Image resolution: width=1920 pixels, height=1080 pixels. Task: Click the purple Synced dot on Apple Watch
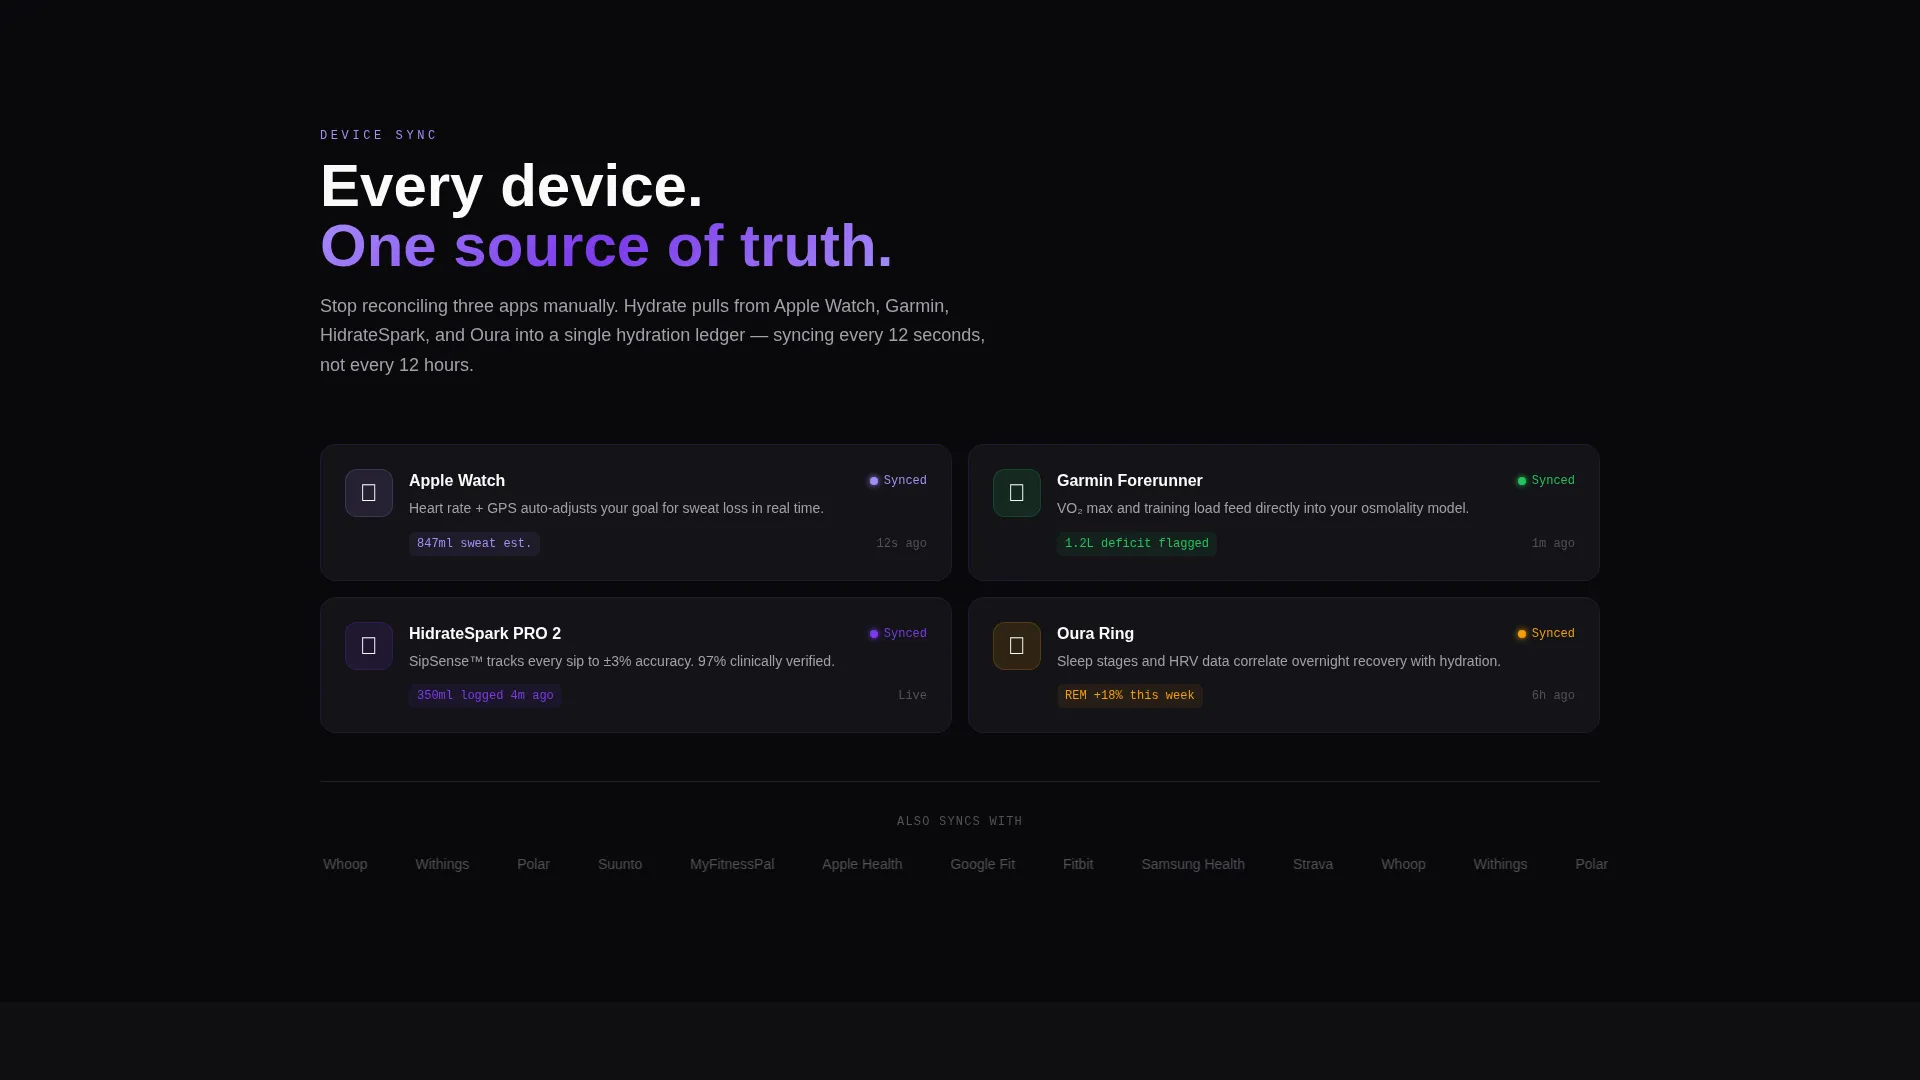[874, 481]
